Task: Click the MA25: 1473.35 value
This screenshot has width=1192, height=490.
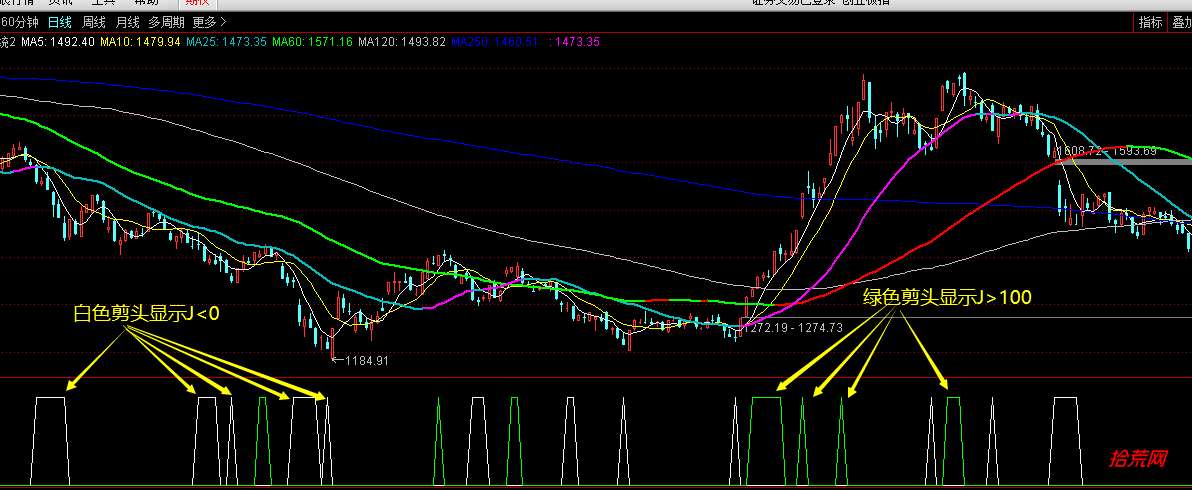Action: click(x=226, y=42)
